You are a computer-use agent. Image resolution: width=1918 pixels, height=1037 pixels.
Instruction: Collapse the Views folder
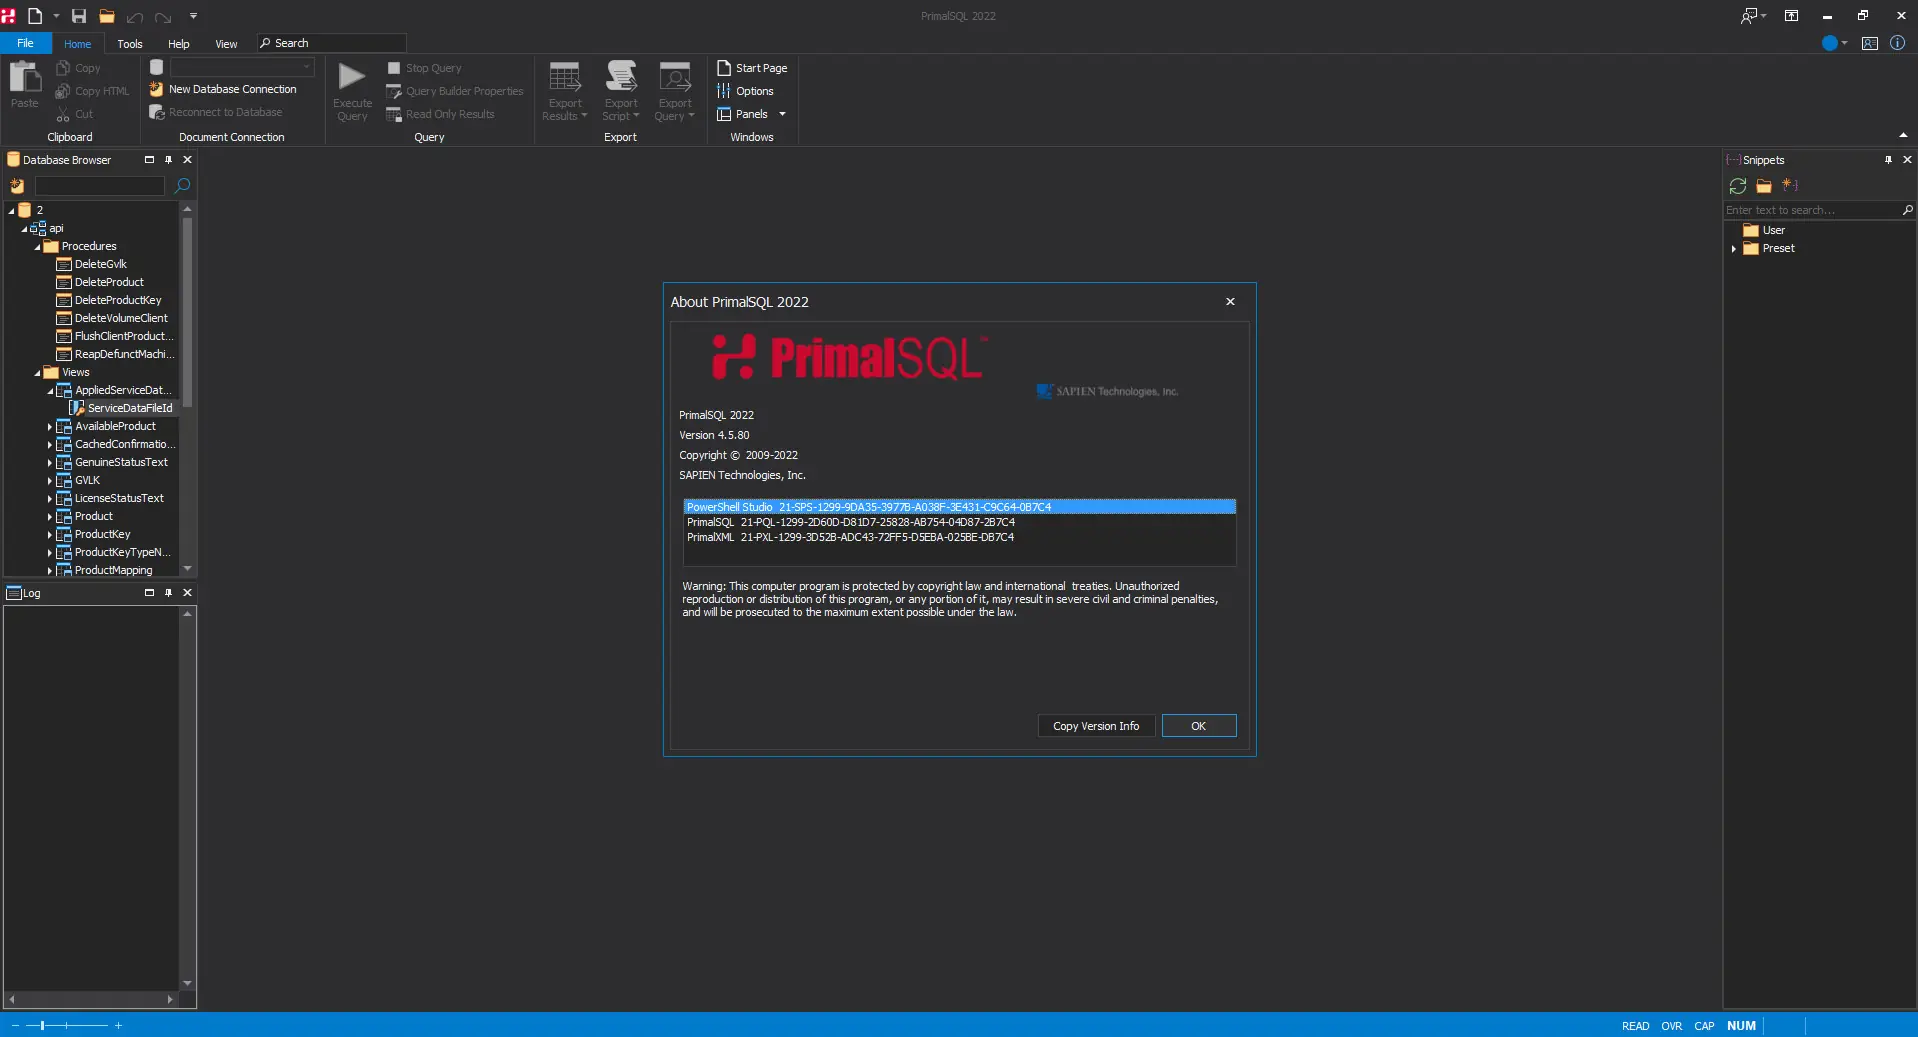pyautogui.click(x=37, y=373)
